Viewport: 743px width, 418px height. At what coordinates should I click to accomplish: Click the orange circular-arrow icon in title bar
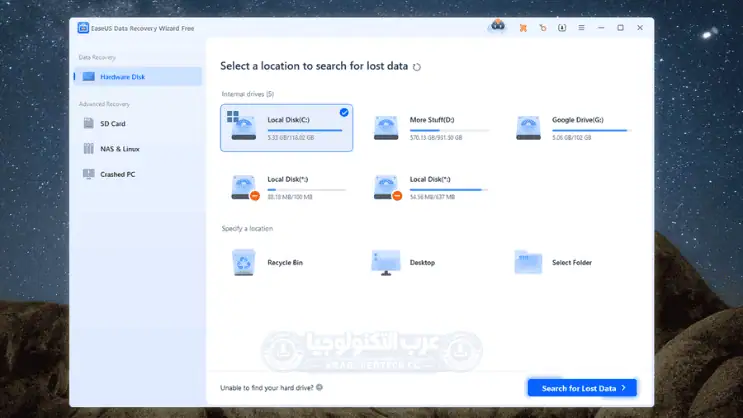coord(543,28)
